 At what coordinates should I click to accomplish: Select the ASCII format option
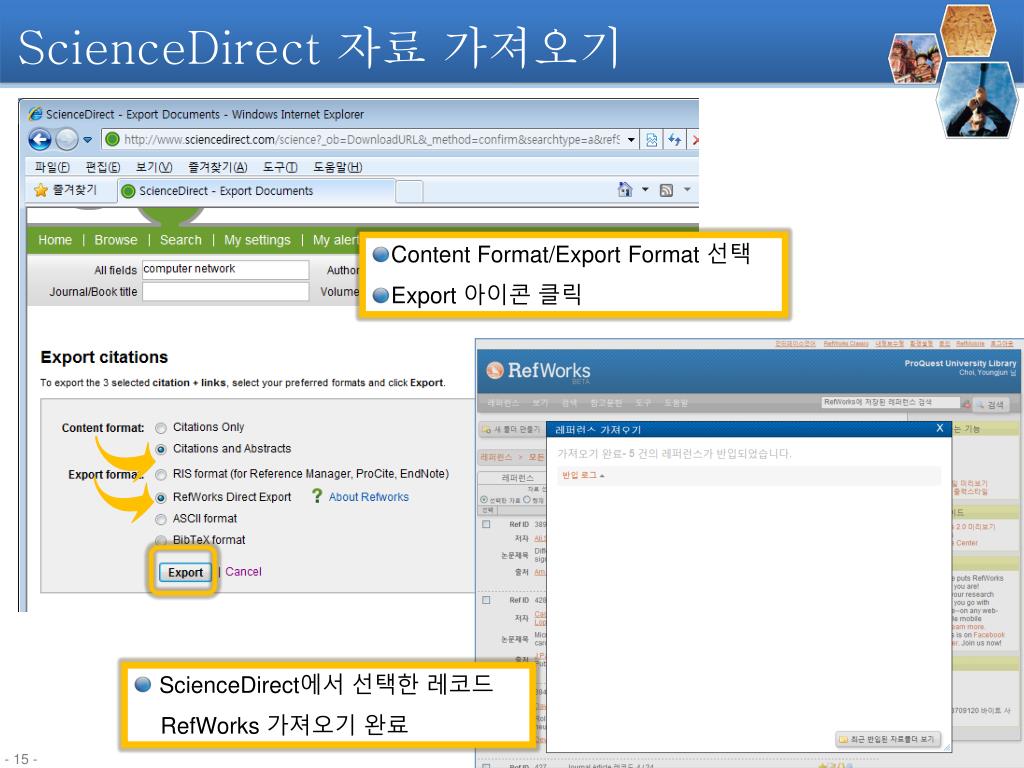coord(161,519)
